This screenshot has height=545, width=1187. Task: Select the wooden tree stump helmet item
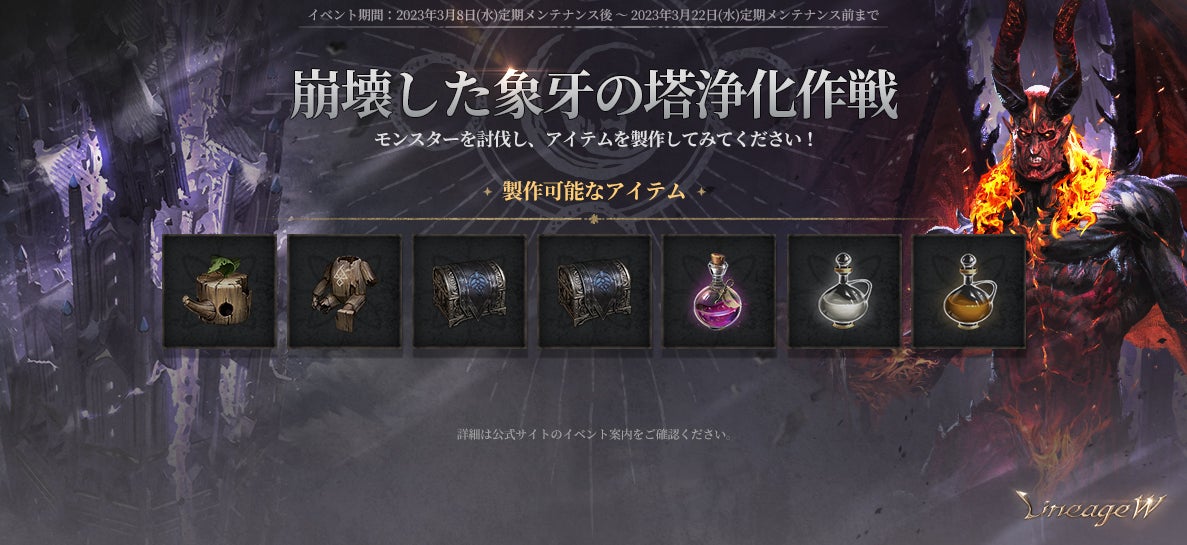pos(220,291)
